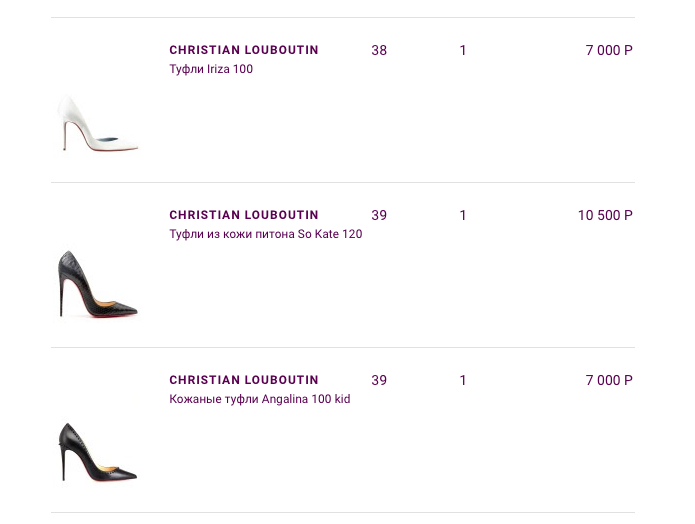Click the black Angalina shoe thumbnail
Image resolution: width=695 pixels, height=524 pixels.
[97, 452]
